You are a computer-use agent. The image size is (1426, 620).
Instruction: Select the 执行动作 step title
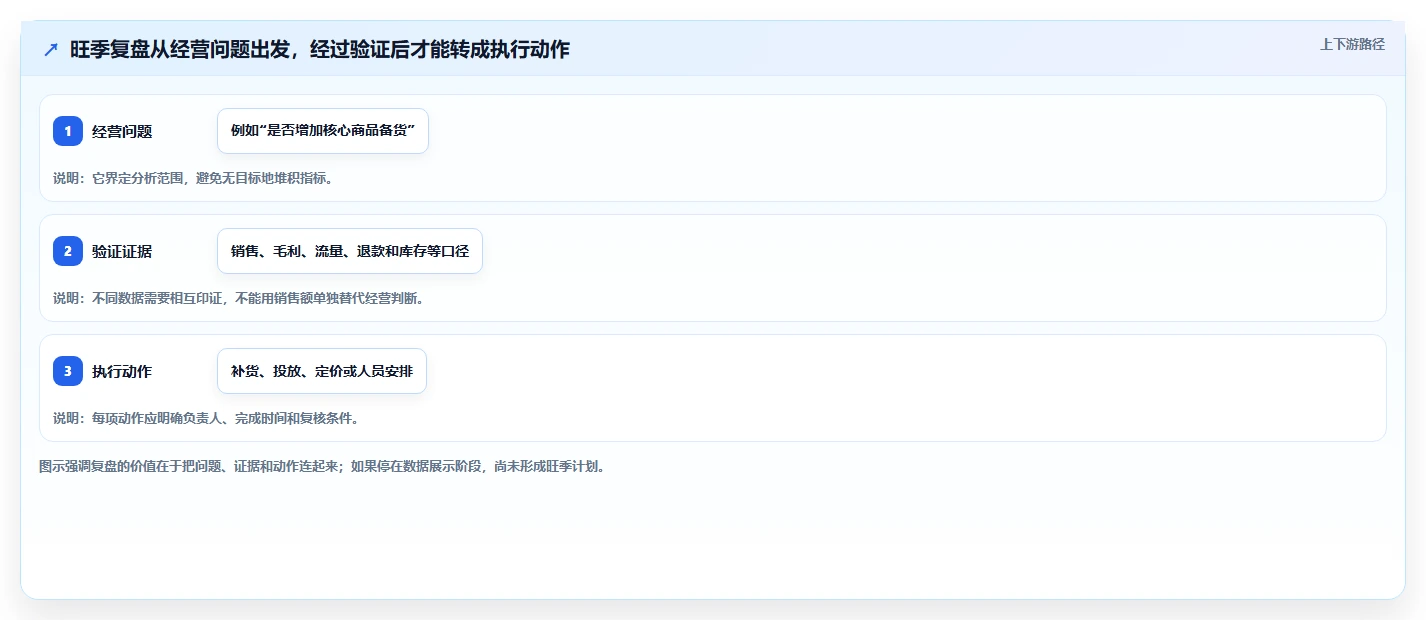coord(122,371)
